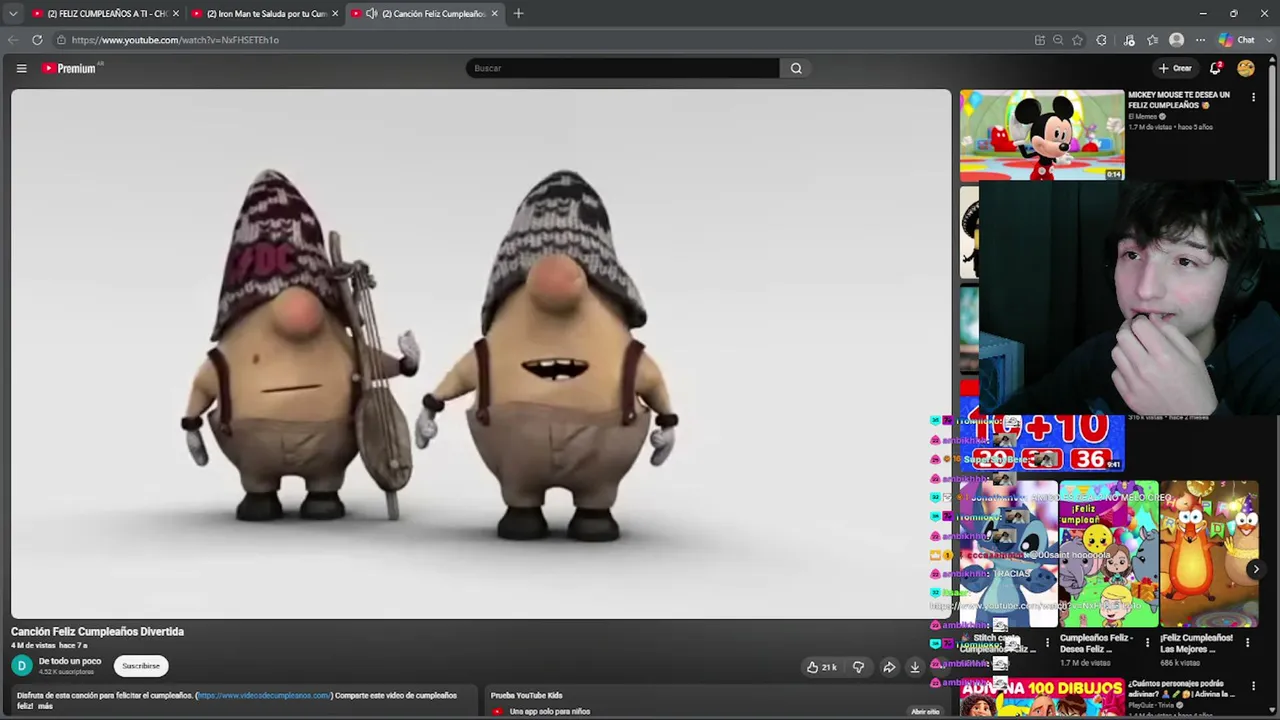Open options for Cumpleaños Feliz - Desea Feliz short
The image size is (1280, 720).
(x=1147, y=643)
